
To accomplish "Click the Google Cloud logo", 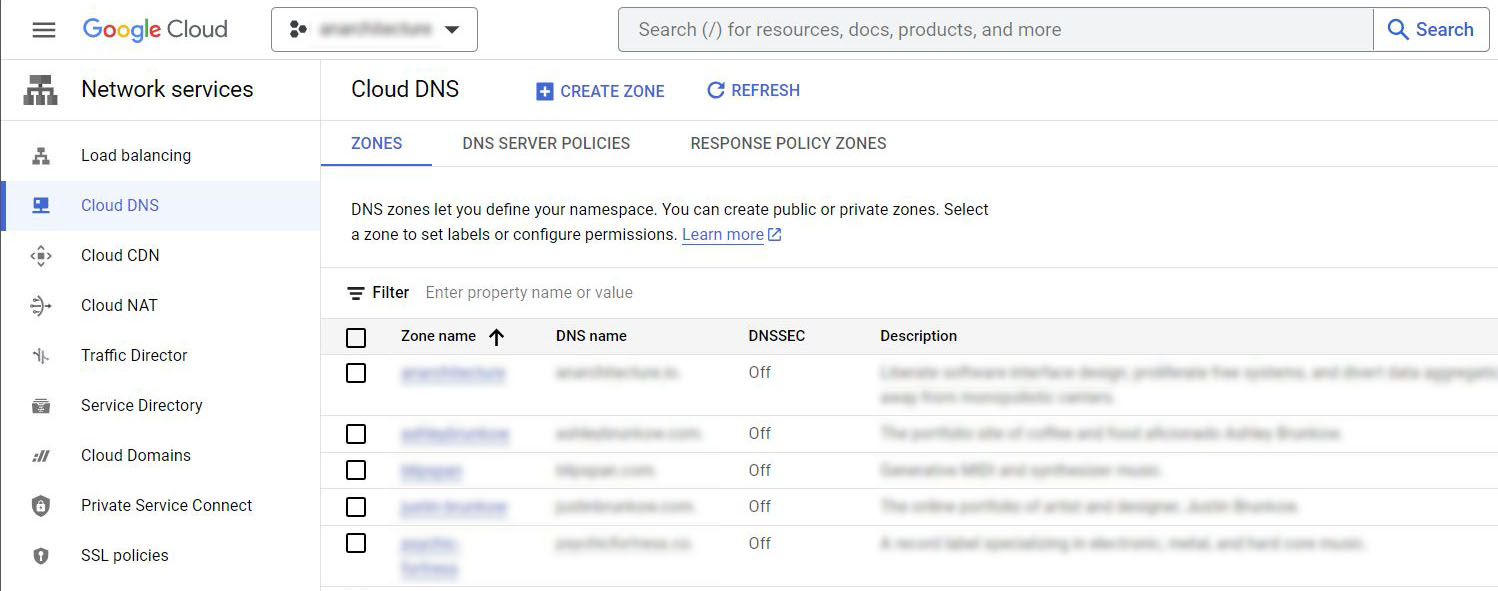I will (155, 30).
